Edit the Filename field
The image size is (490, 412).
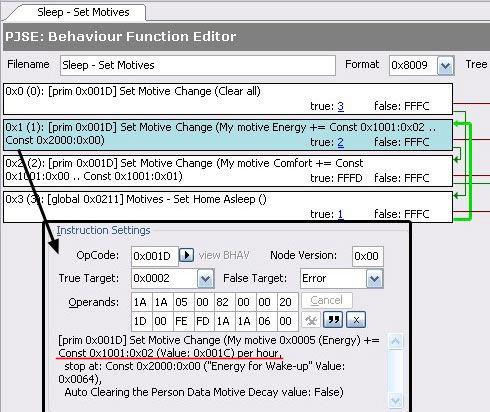point(198,65)
